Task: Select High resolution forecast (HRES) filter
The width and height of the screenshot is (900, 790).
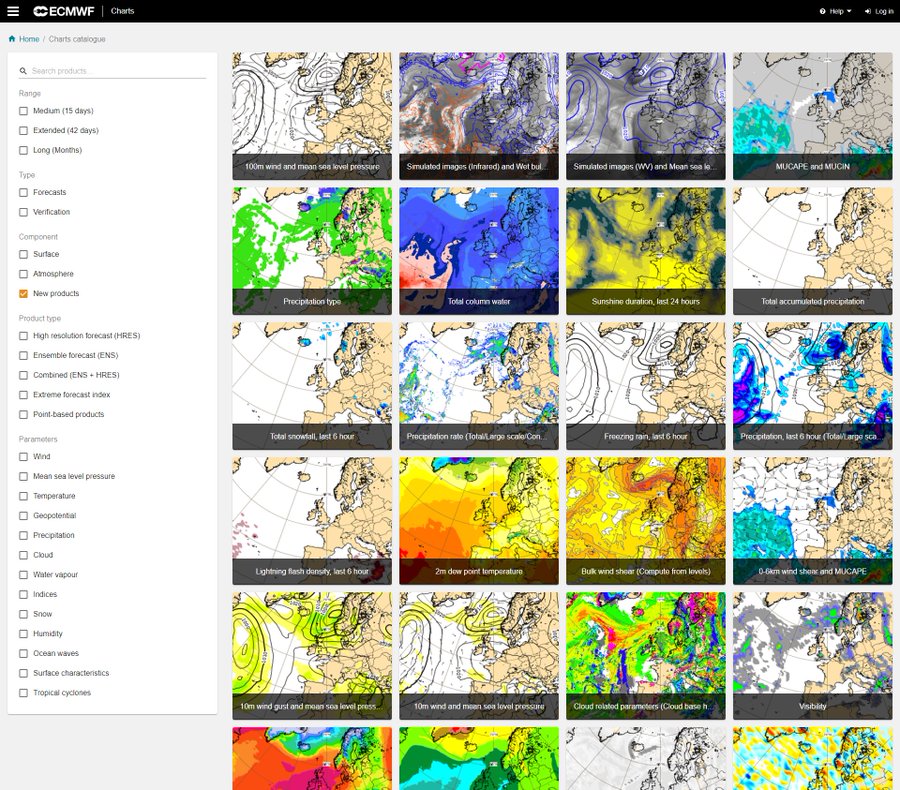Action: pos(24,336)
